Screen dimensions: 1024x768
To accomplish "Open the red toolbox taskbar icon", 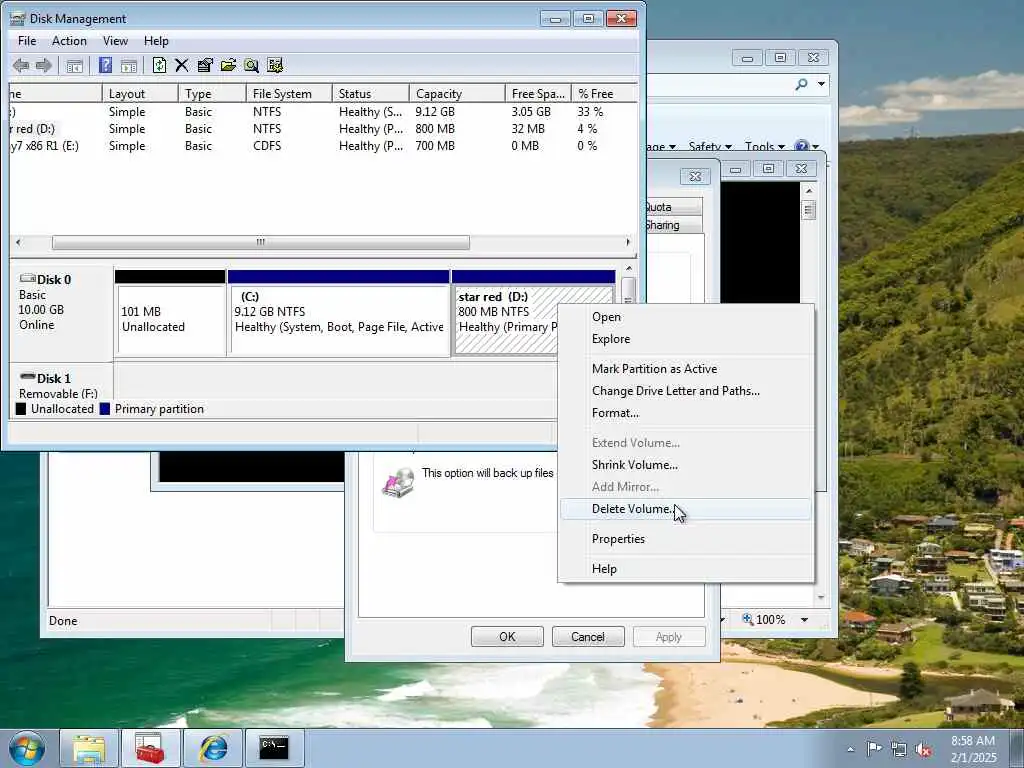I will pyautogui.click(x=151, y=748).
